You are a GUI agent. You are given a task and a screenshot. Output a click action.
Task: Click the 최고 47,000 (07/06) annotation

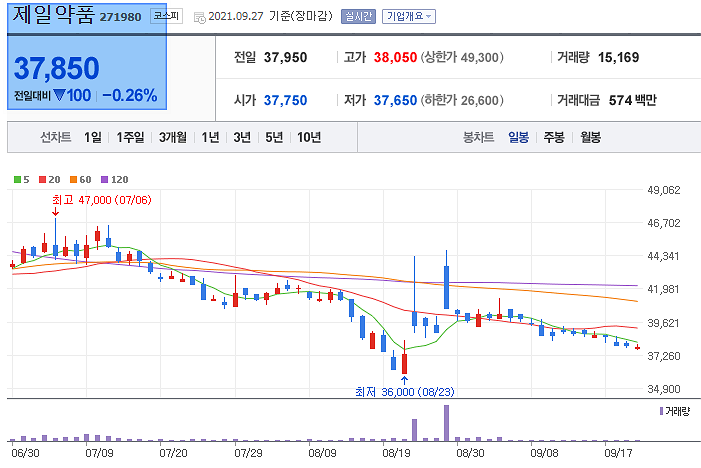[x=102, y=200]
